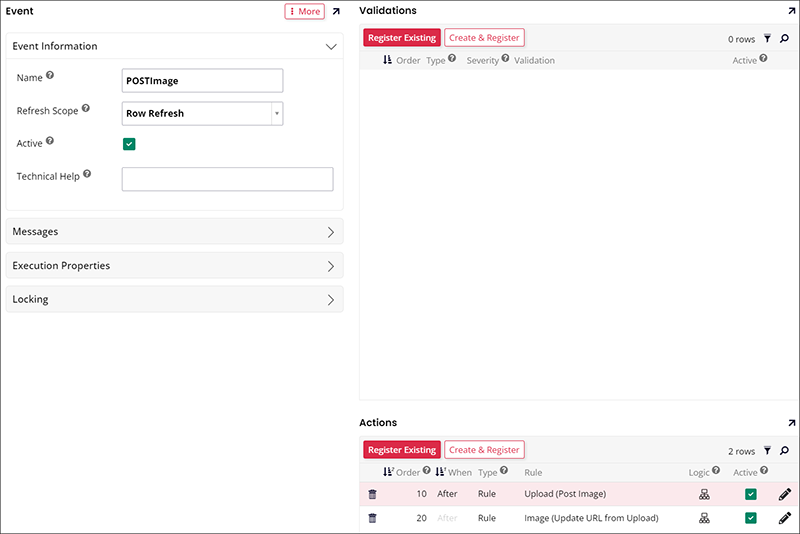Toggle Active for Upload (Post Image) rule
Screen dimensions: 800x534
(x=751, y=494)
